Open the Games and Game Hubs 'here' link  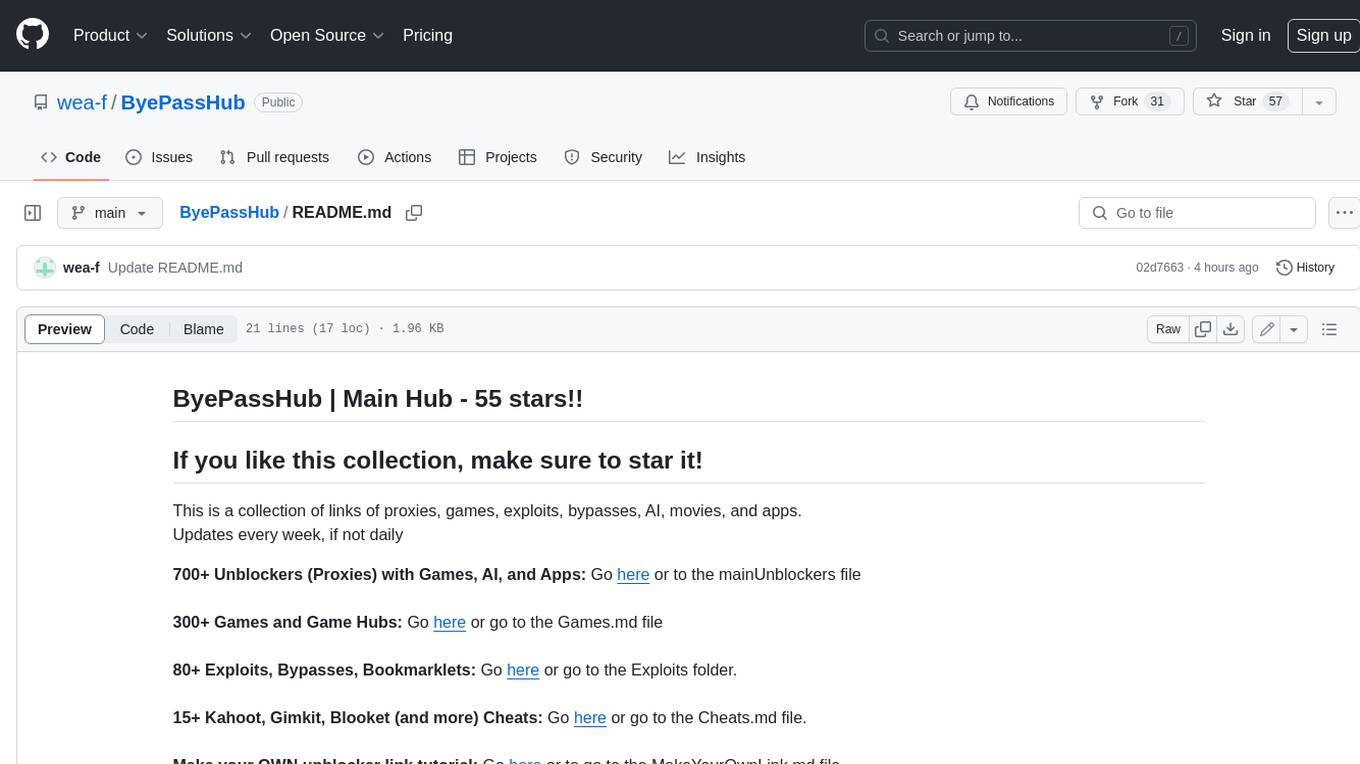coord(449,622)
